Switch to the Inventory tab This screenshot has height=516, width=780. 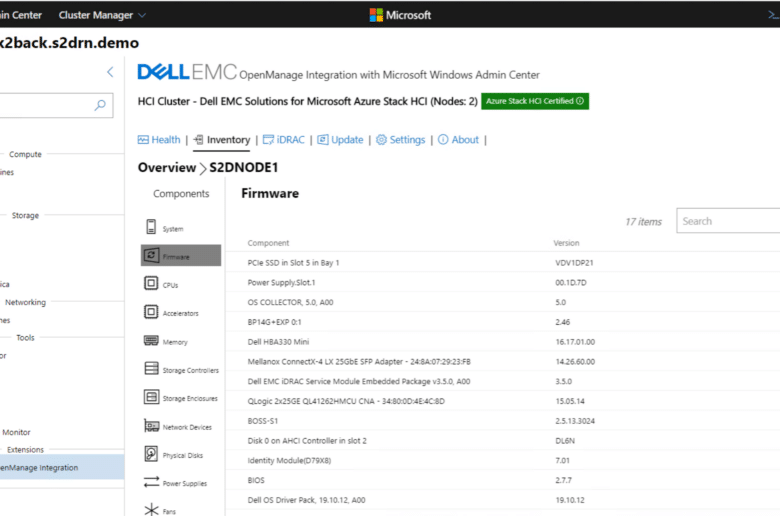(222, 140)
